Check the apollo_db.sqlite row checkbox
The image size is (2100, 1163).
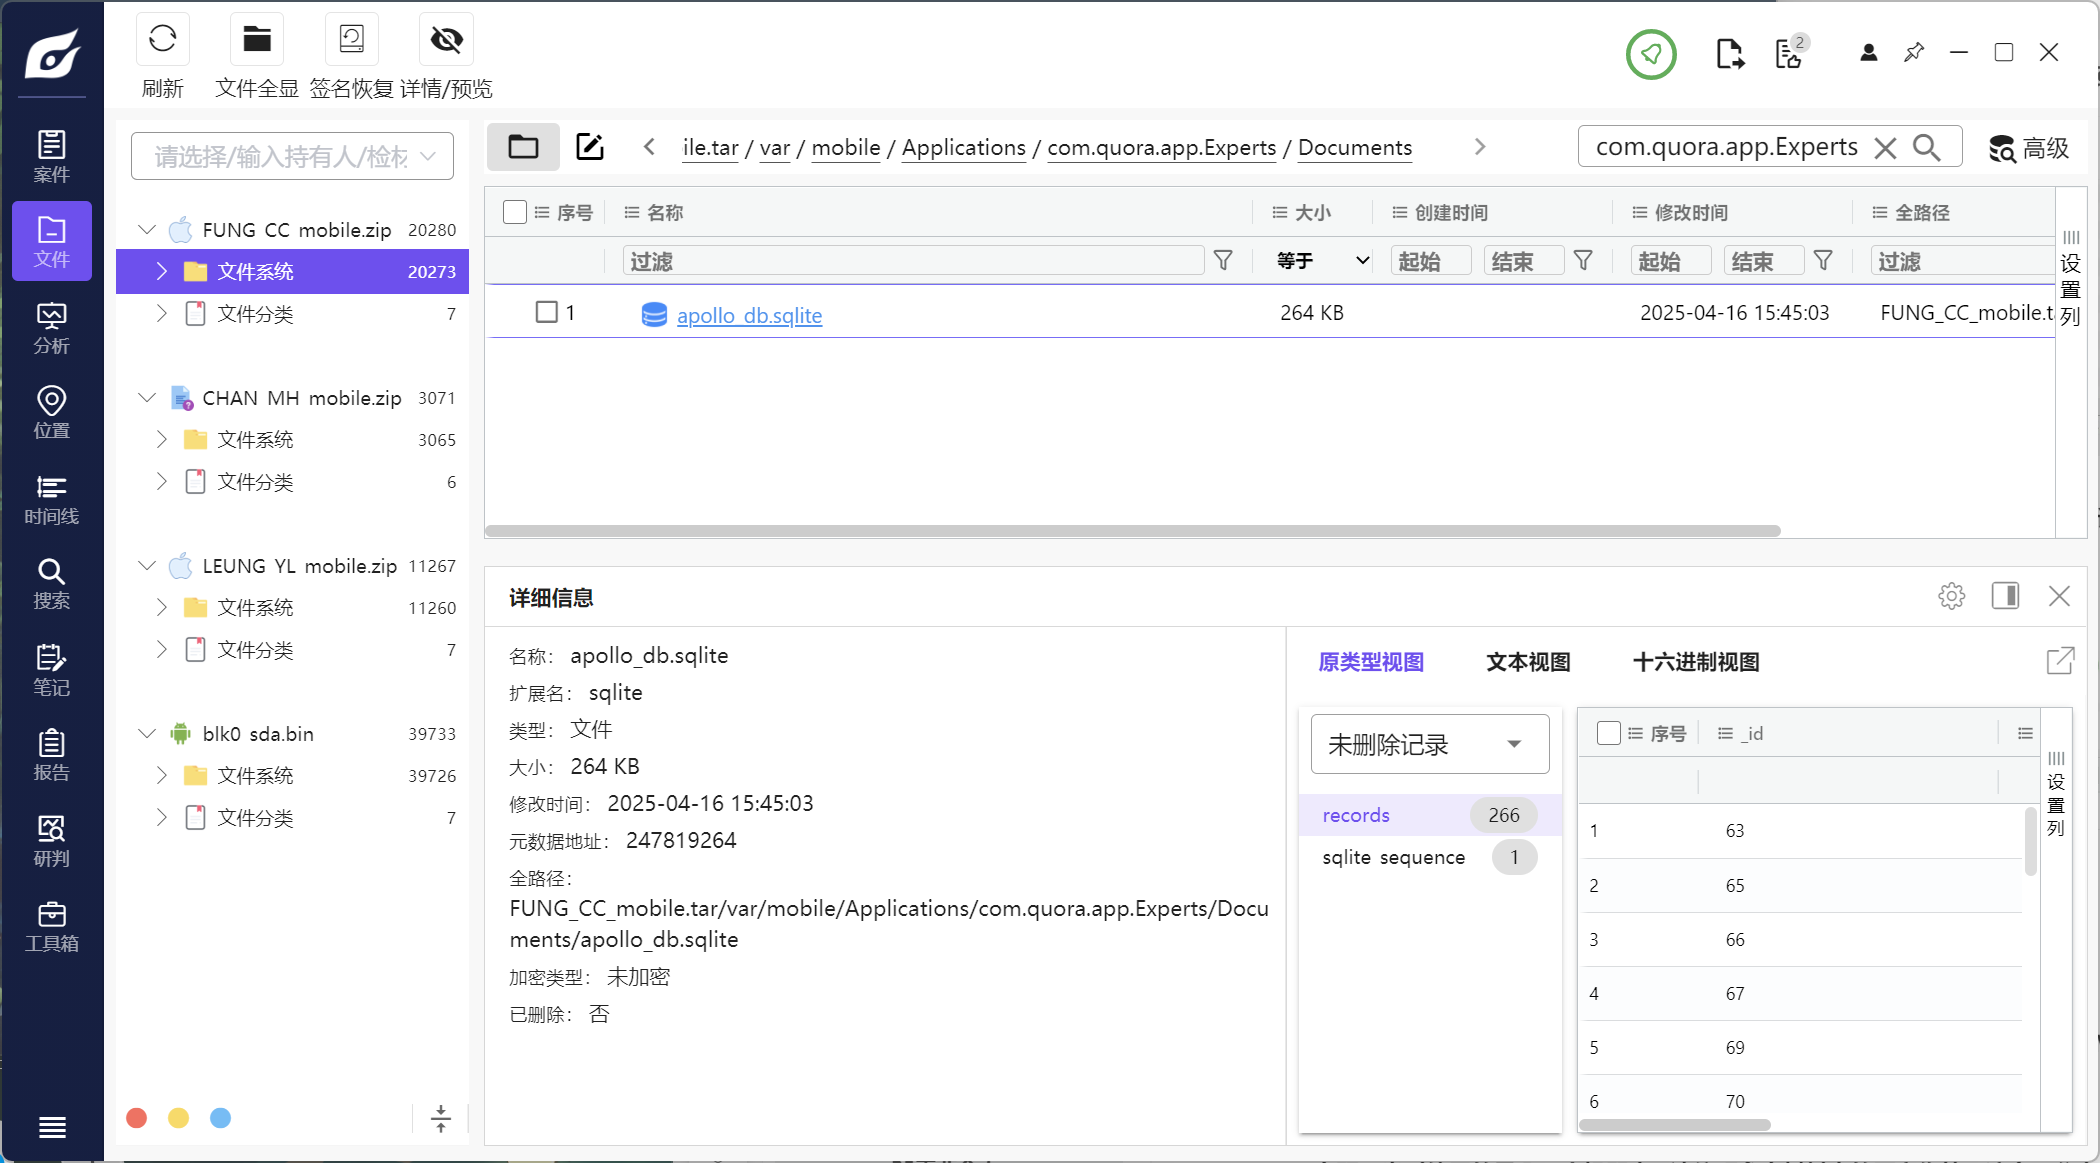(x=547, y=312)
